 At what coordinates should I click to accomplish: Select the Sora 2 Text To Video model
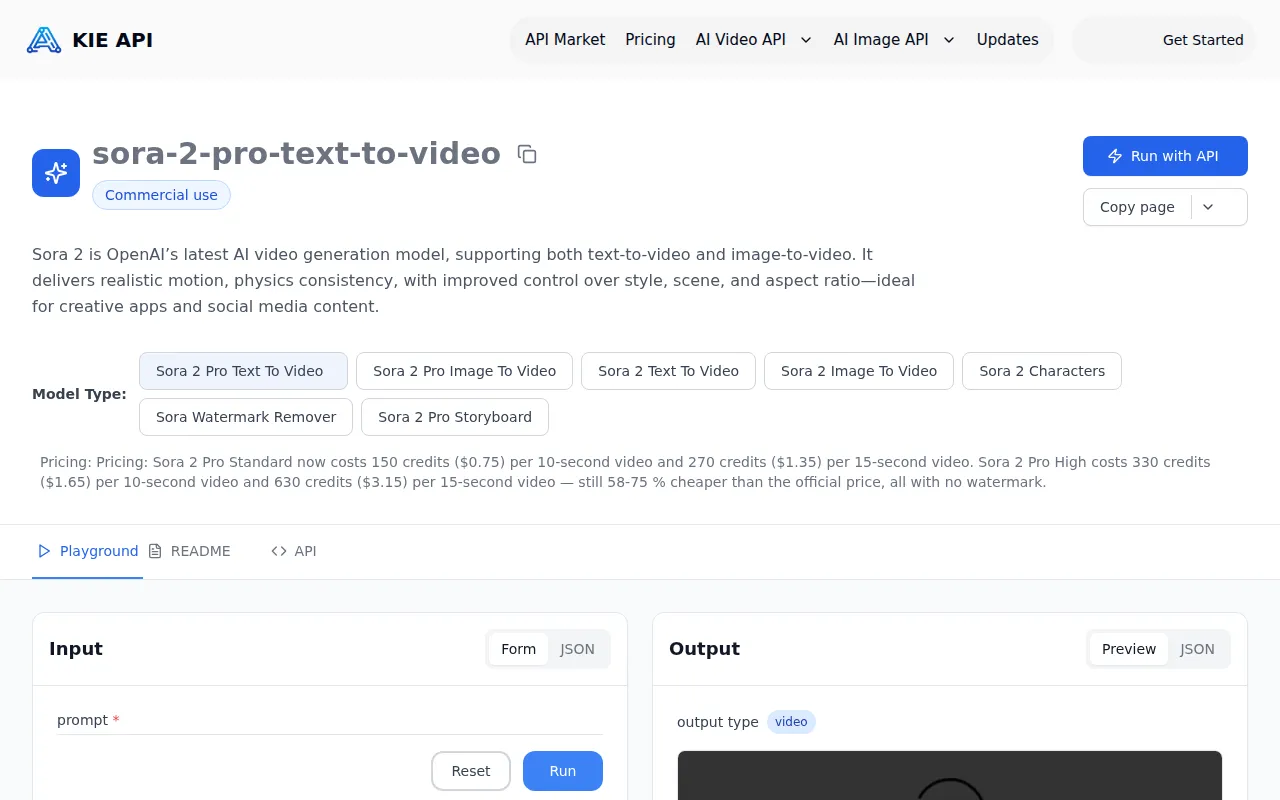tap(667, 371)
